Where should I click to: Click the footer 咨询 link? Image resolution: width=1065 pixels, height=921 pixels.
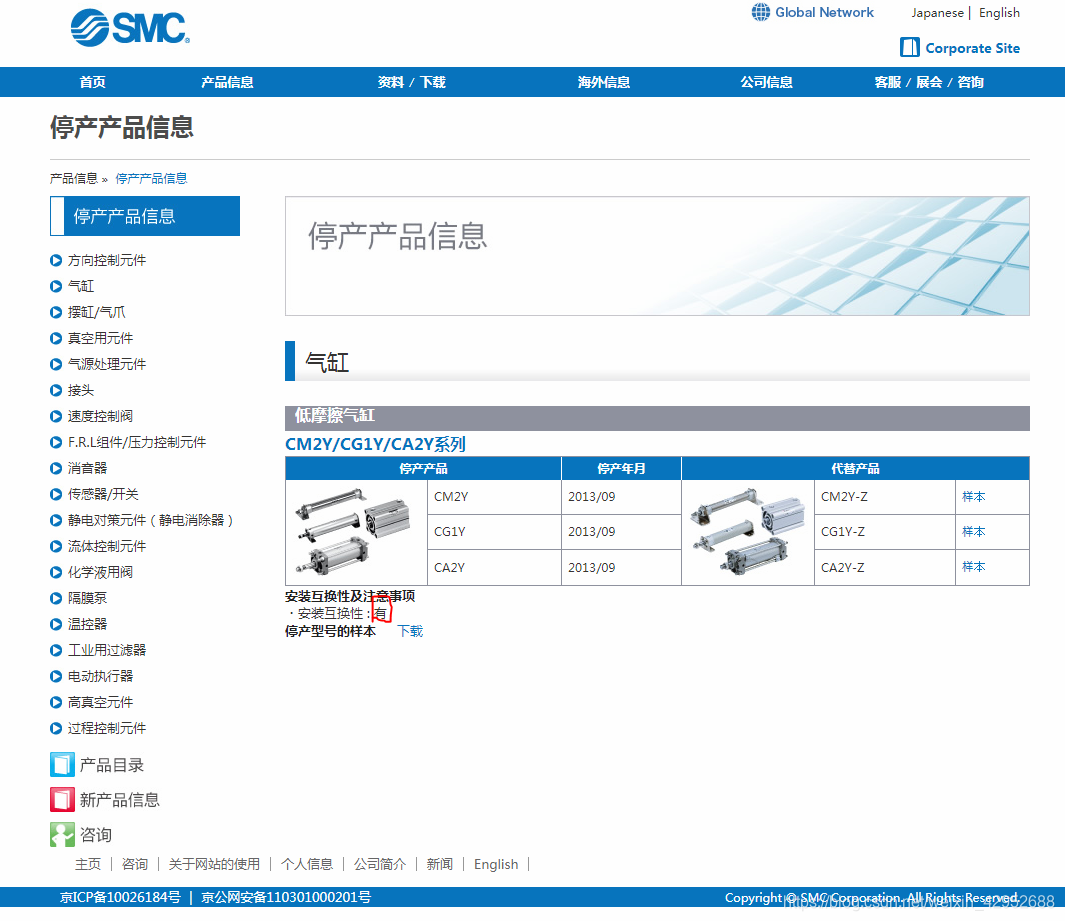click(x=134, y=864)
